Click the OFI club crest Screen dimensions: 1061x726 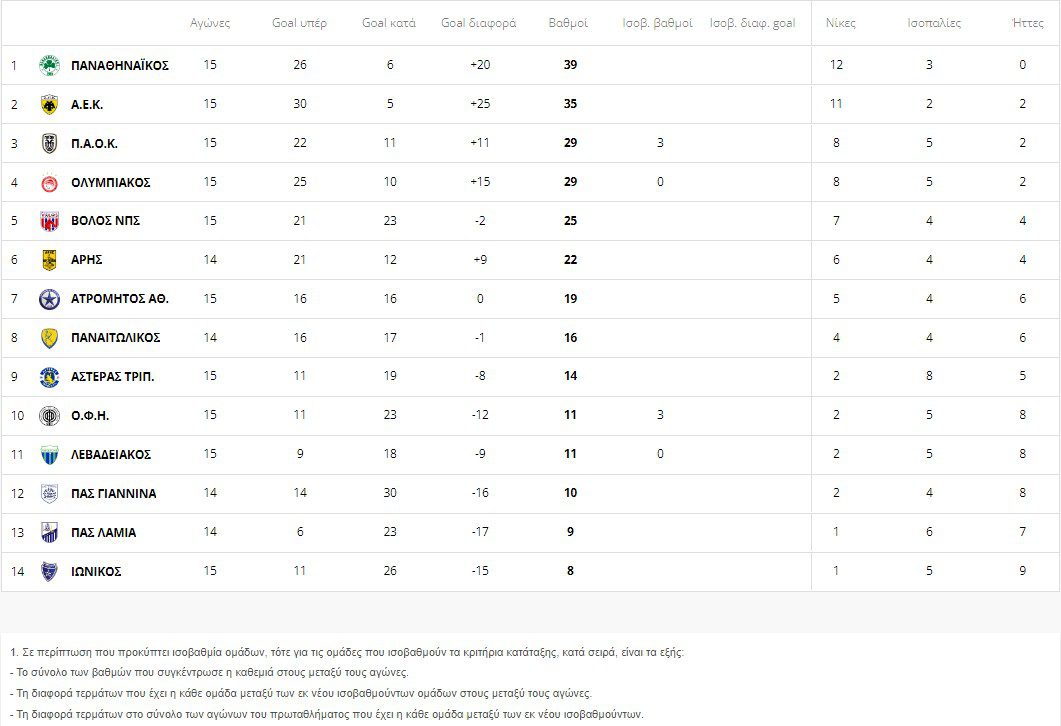click(49, 416)
